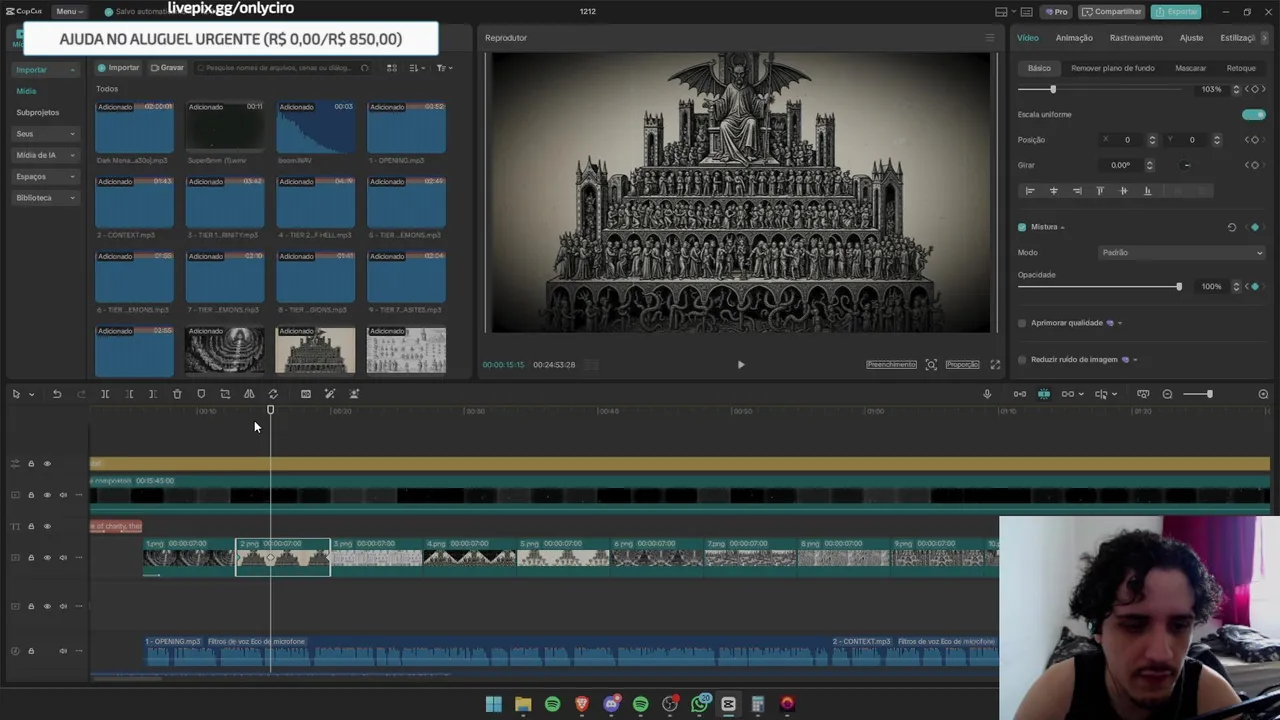The image size is (1280, 720).
Task: Toggle the Escala uniforme switch
Action: pos(1253,114)
